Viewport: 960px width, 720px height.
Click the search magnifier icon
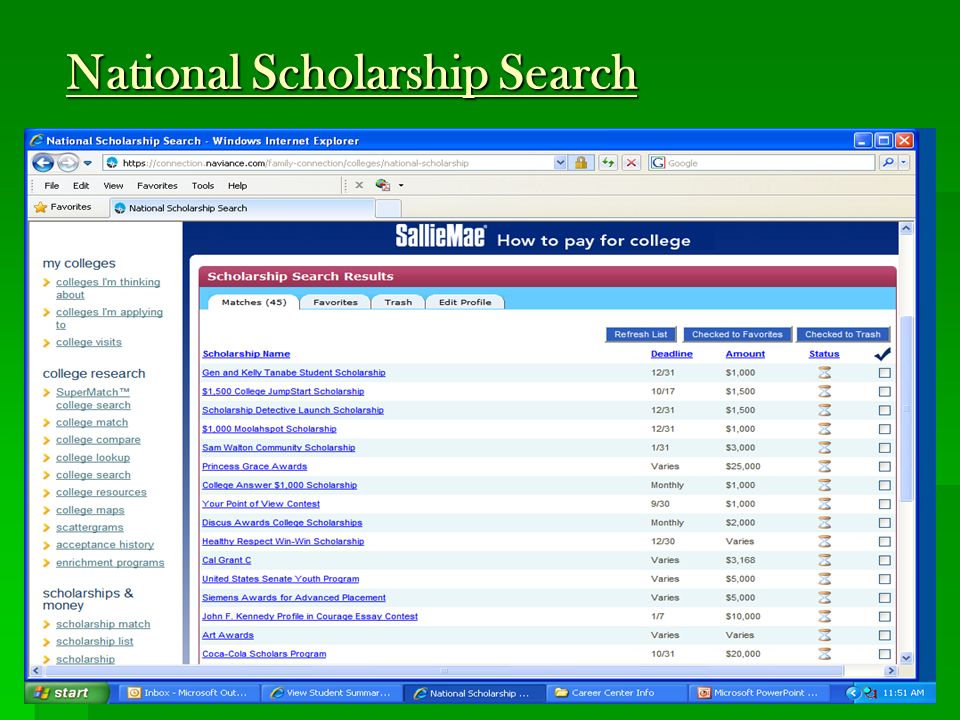tap(888, 163)
